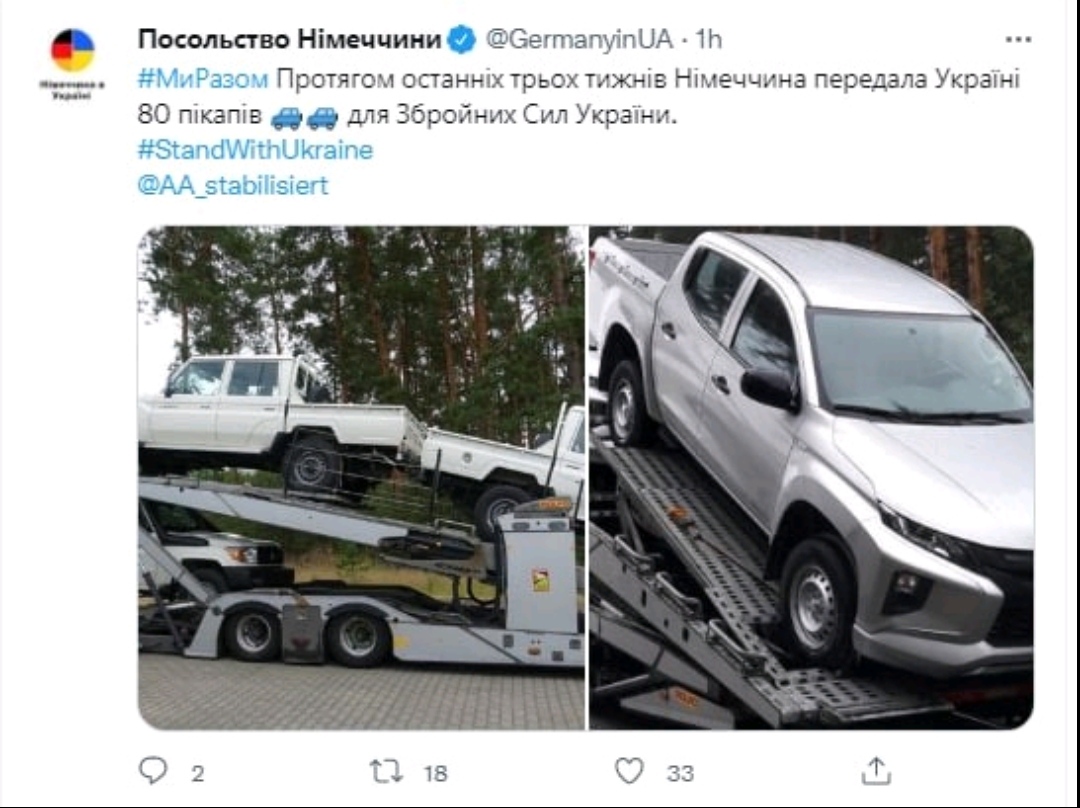Open the white pickups on trailer photo

pos(361,477)
